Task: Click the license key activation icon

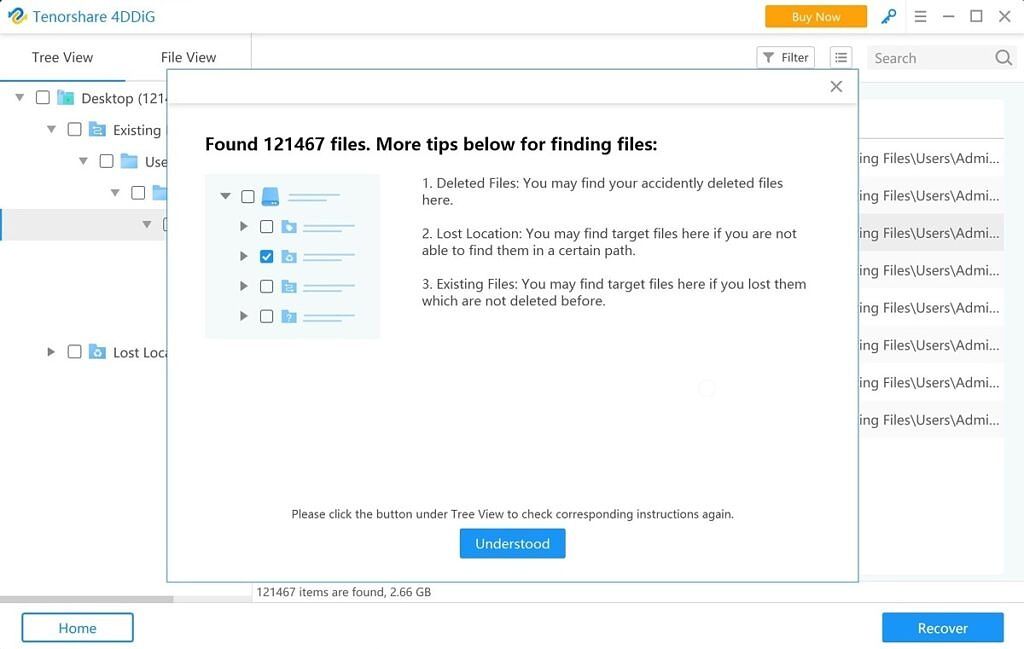Action: click(x=888, y=16)
